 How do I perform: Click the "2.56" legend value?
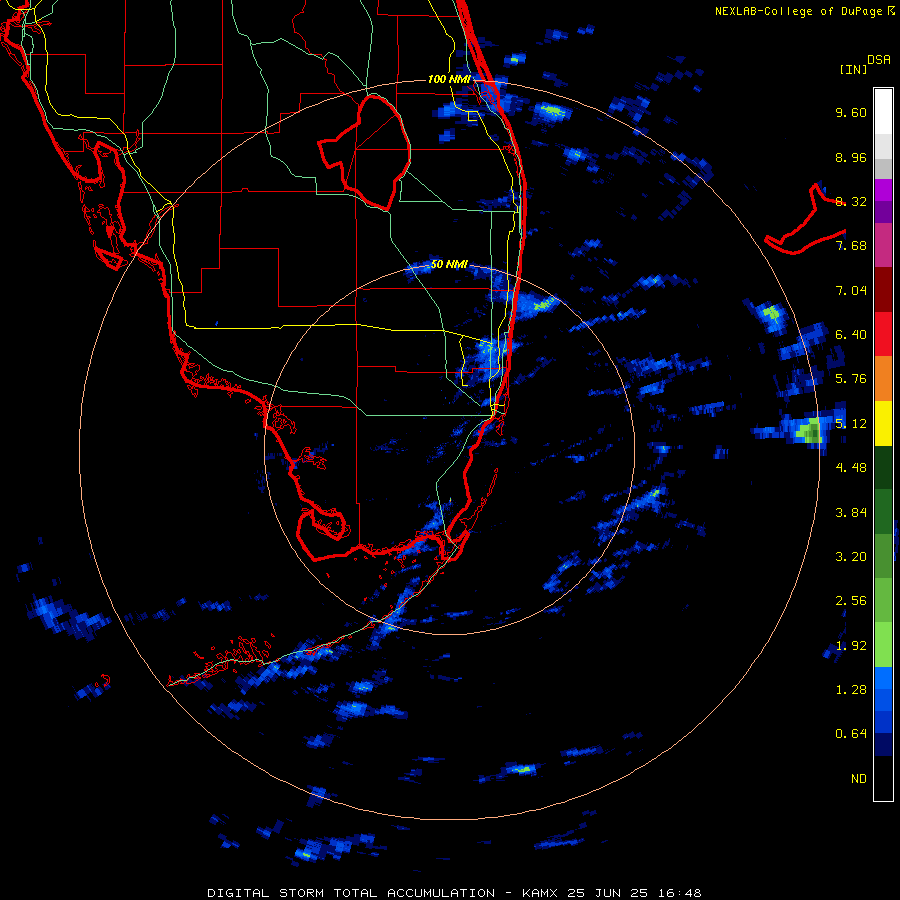[x=851, y=601]
